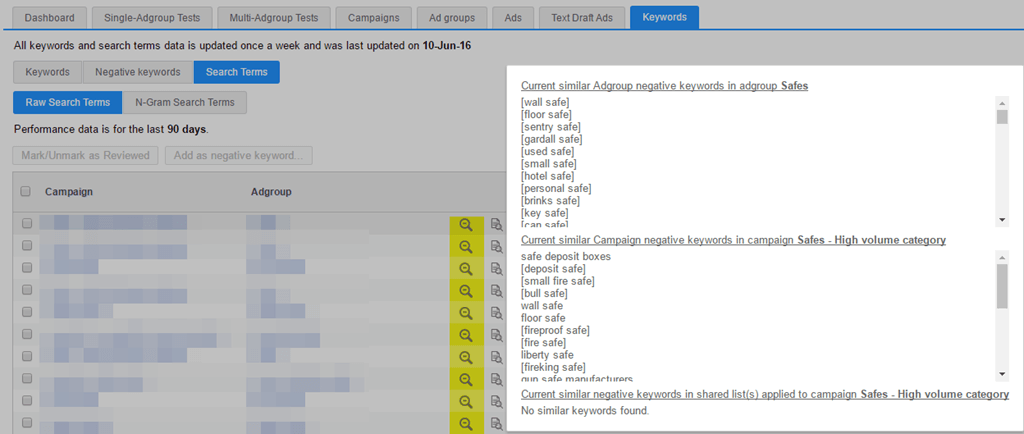Check the fourth search term row checkbox
This screenshot has height=434, width=1024.
[x=27, y=290]
